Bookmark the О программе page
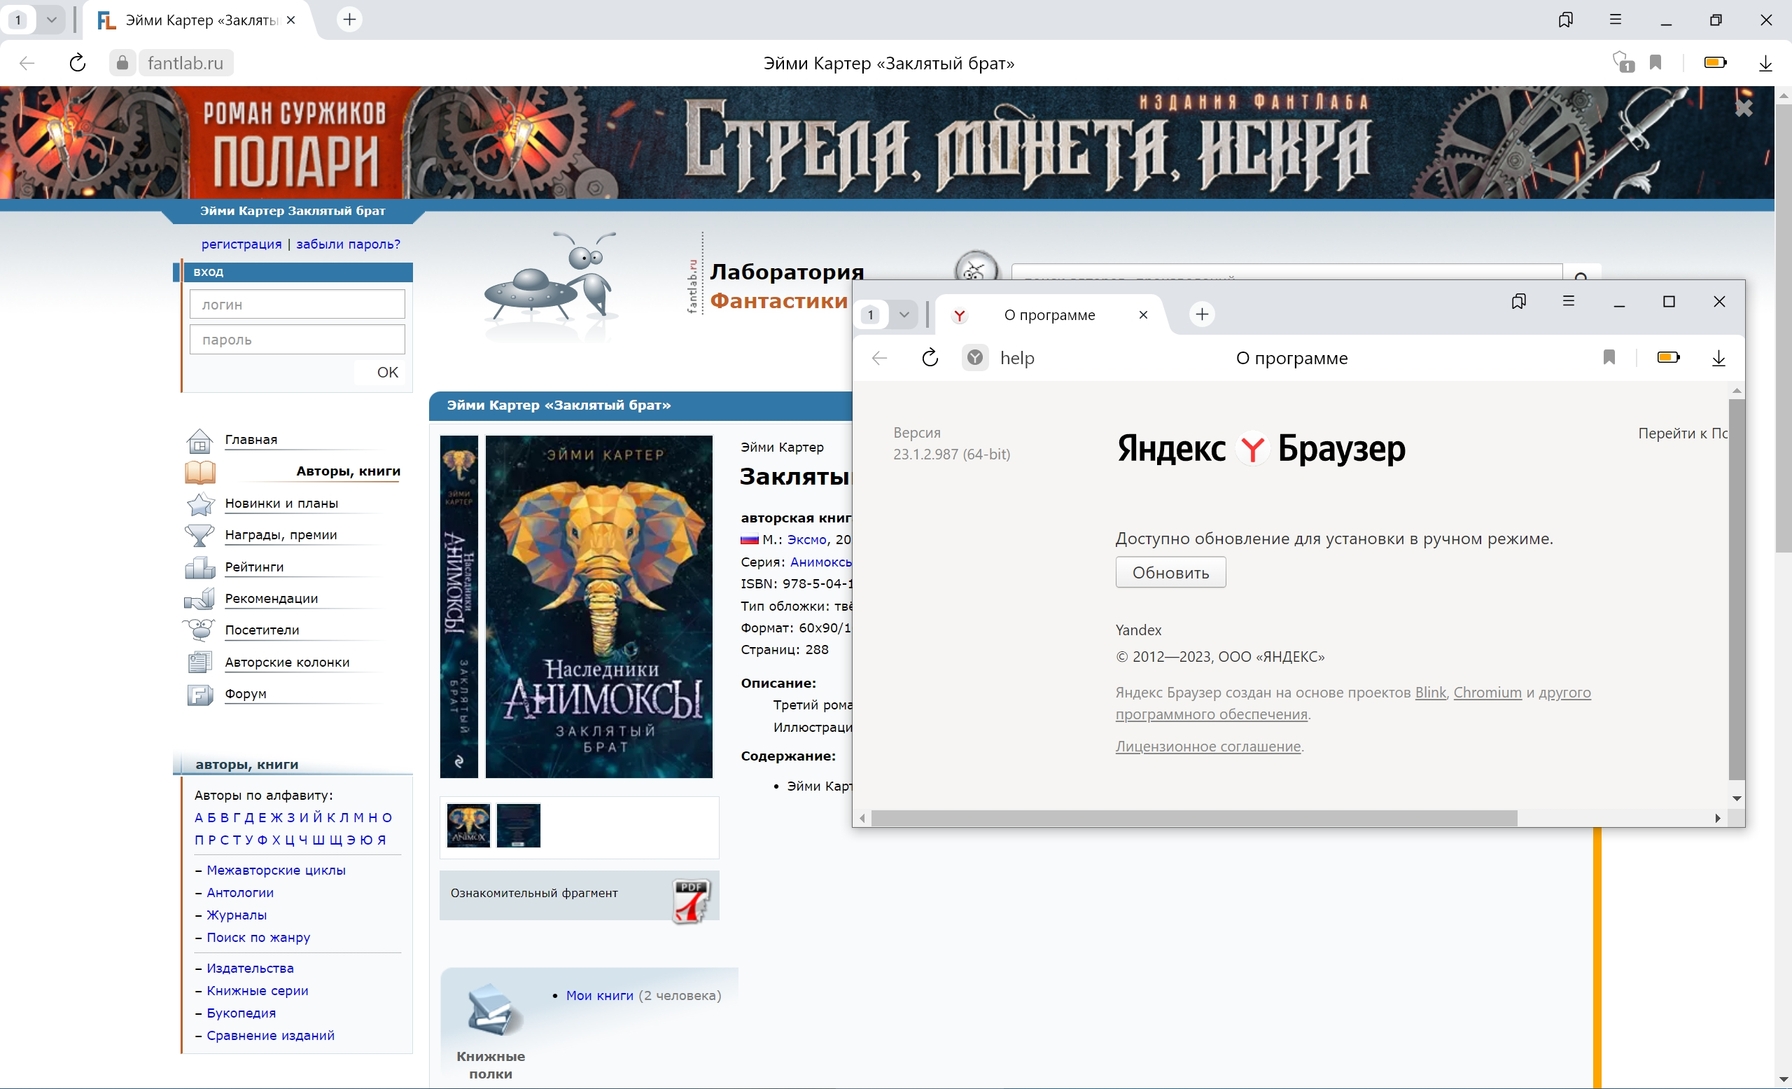1792x1089 pixels. [x=1609, y=357]
